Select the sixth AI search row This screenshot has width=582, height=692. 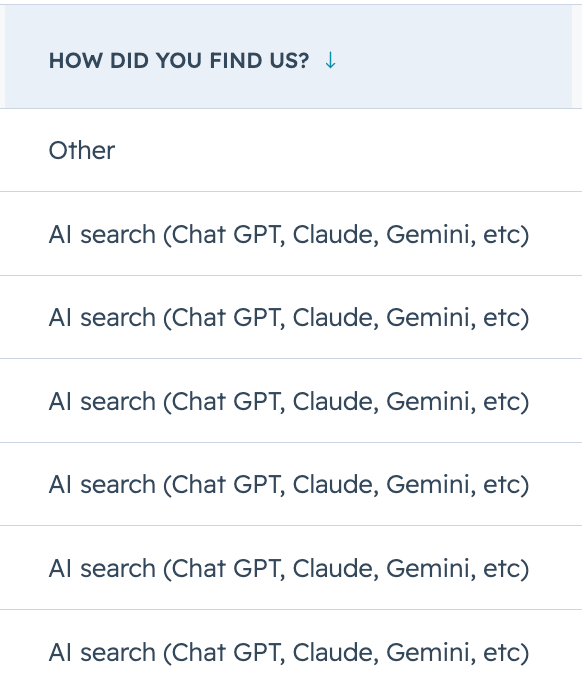click(x=291, y=651)
